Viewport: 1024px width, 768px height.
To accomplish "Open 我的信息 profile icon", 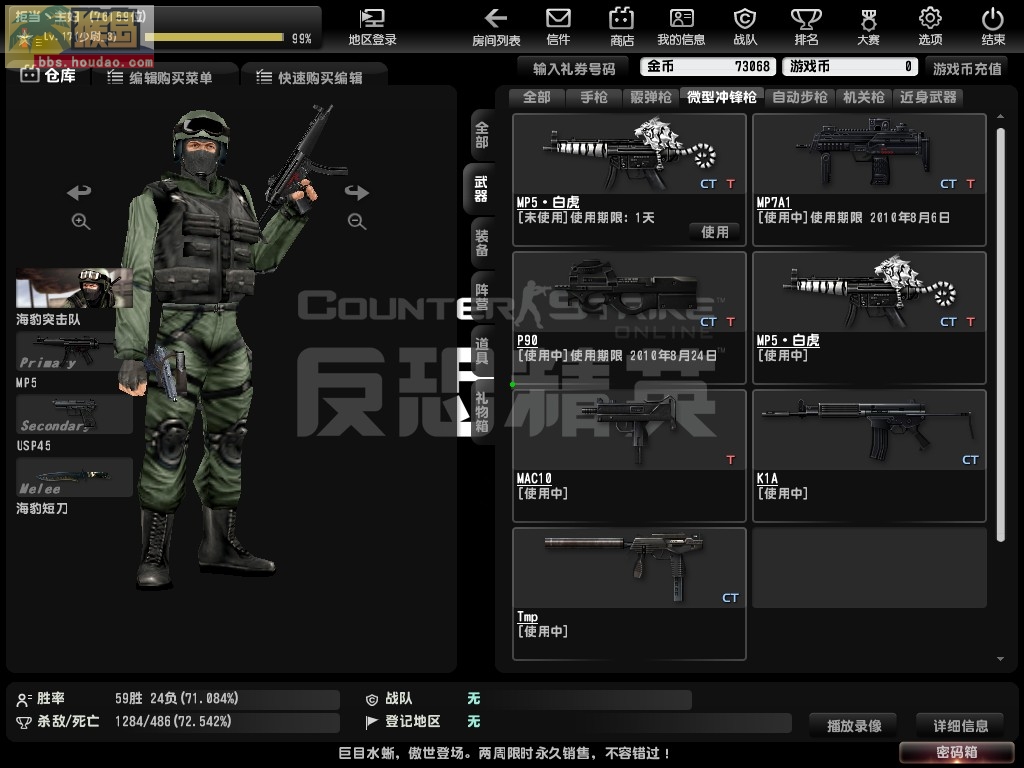I will tap(681, 27).
